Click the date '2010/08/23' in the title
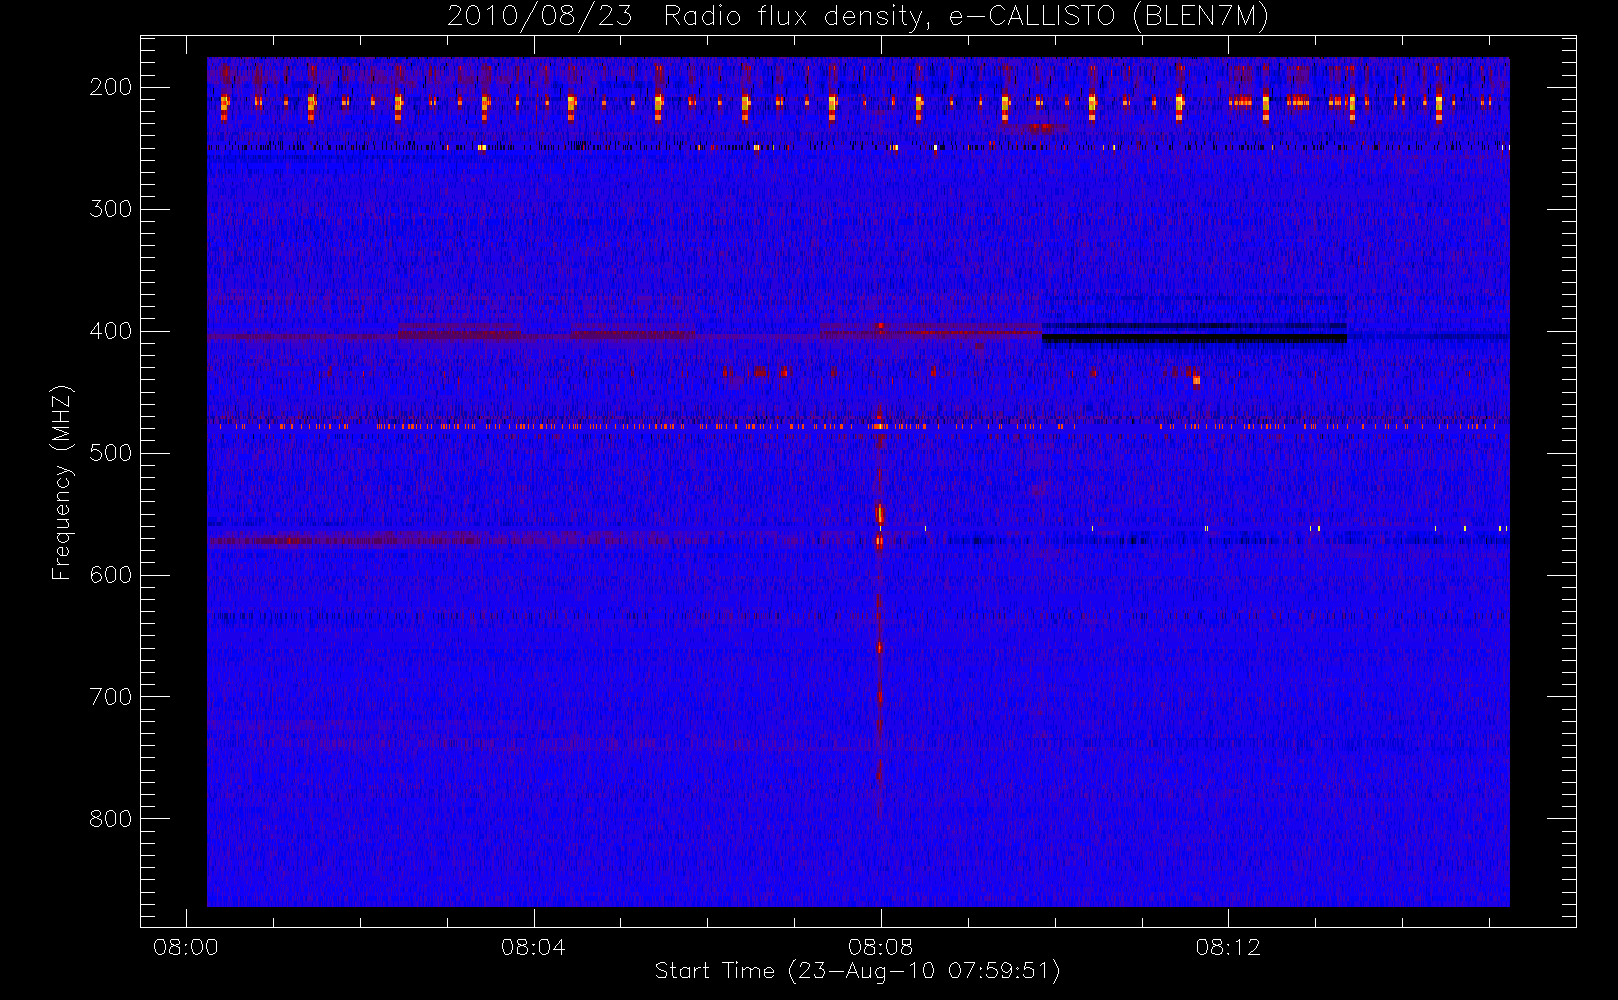Viewport: 1618px width, 1000px height. [x=540, y=16]
